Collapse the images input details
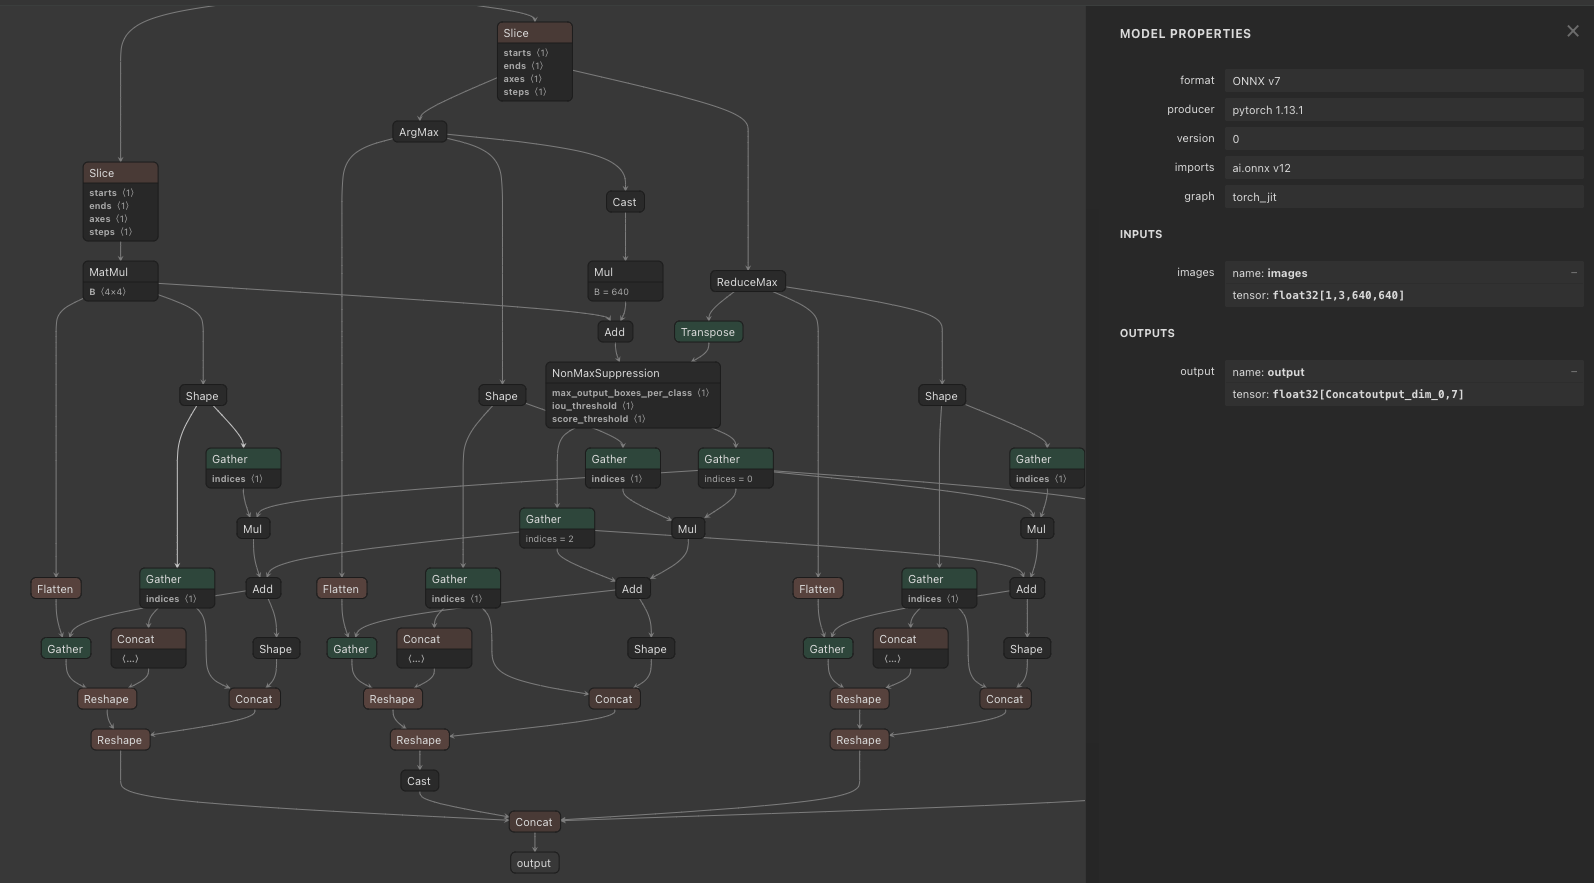 tap(1573, 272)
